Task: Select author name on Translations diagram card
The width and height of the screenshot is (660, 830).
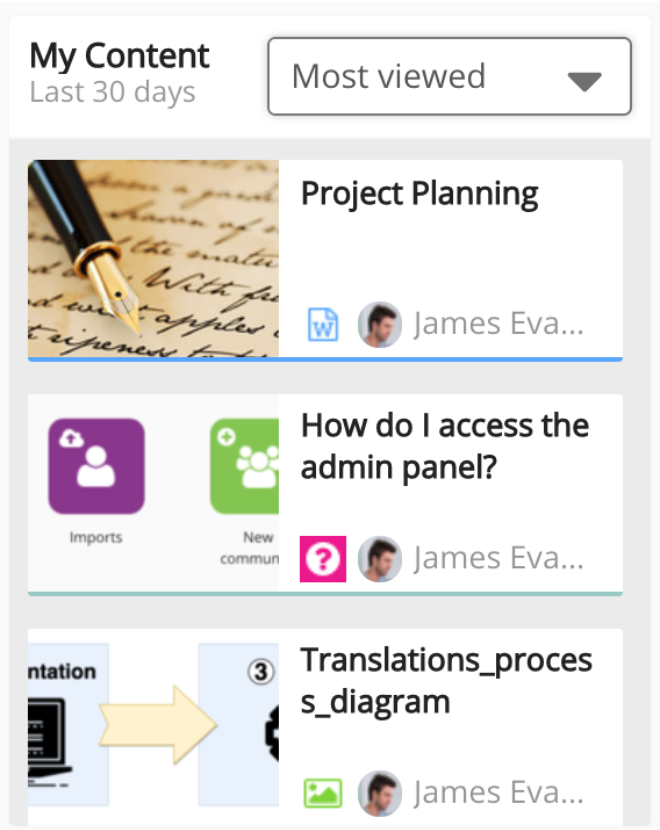Action: (498, 794)
